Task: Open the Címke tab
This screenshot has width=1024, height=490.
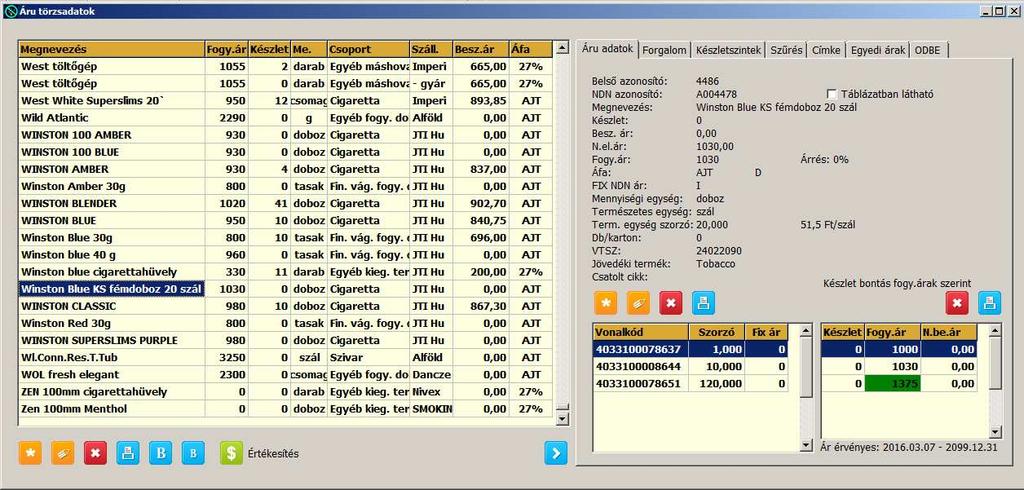Action: tap(826, 50)
